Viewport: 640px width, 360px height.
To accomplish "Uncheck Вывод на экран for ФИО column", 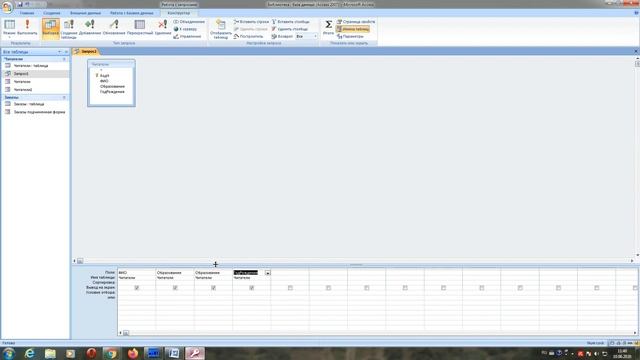I will click(137, 288).
